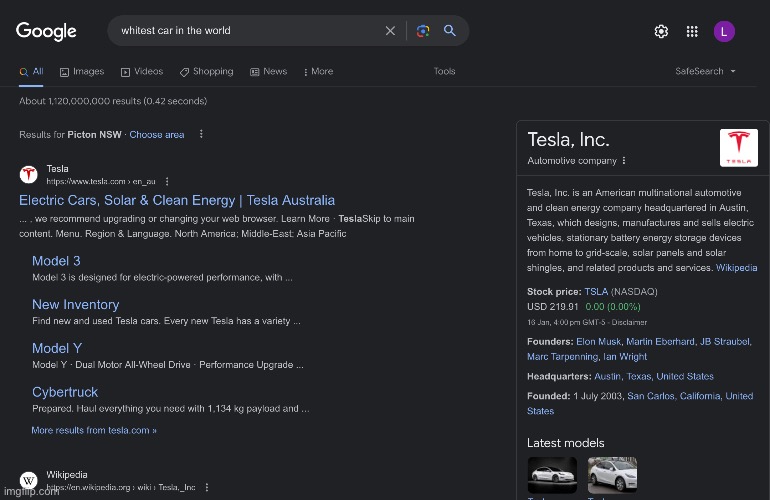This screenshot has height=500, width=770.
Task: Click the Elon Musk founder link
Action: click(598, 341)
